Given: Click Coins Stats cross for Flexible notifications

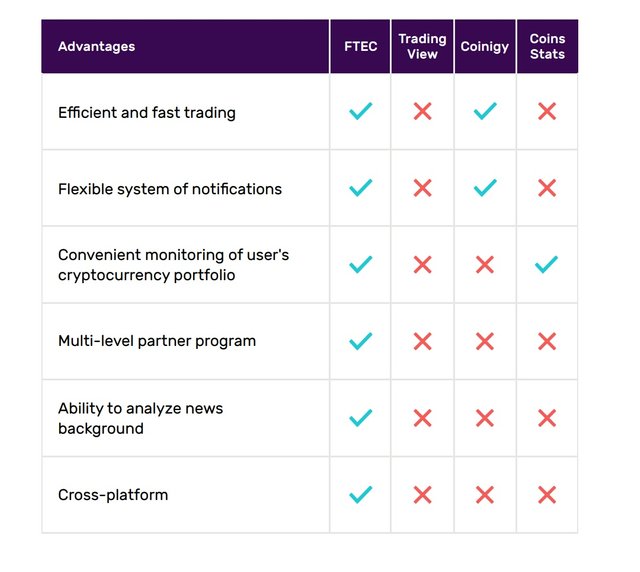Looking at the screenshot, I should 547,187.
